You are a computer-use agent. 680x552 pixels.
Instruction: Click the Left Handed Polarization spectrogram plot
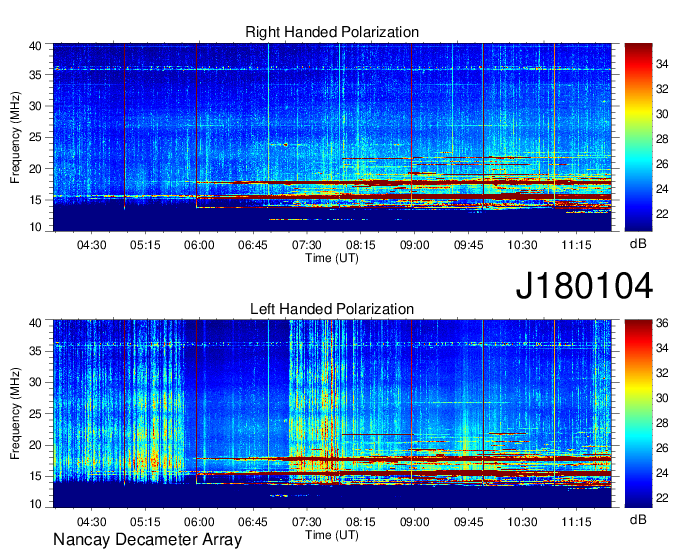click(x=332, y=414)
